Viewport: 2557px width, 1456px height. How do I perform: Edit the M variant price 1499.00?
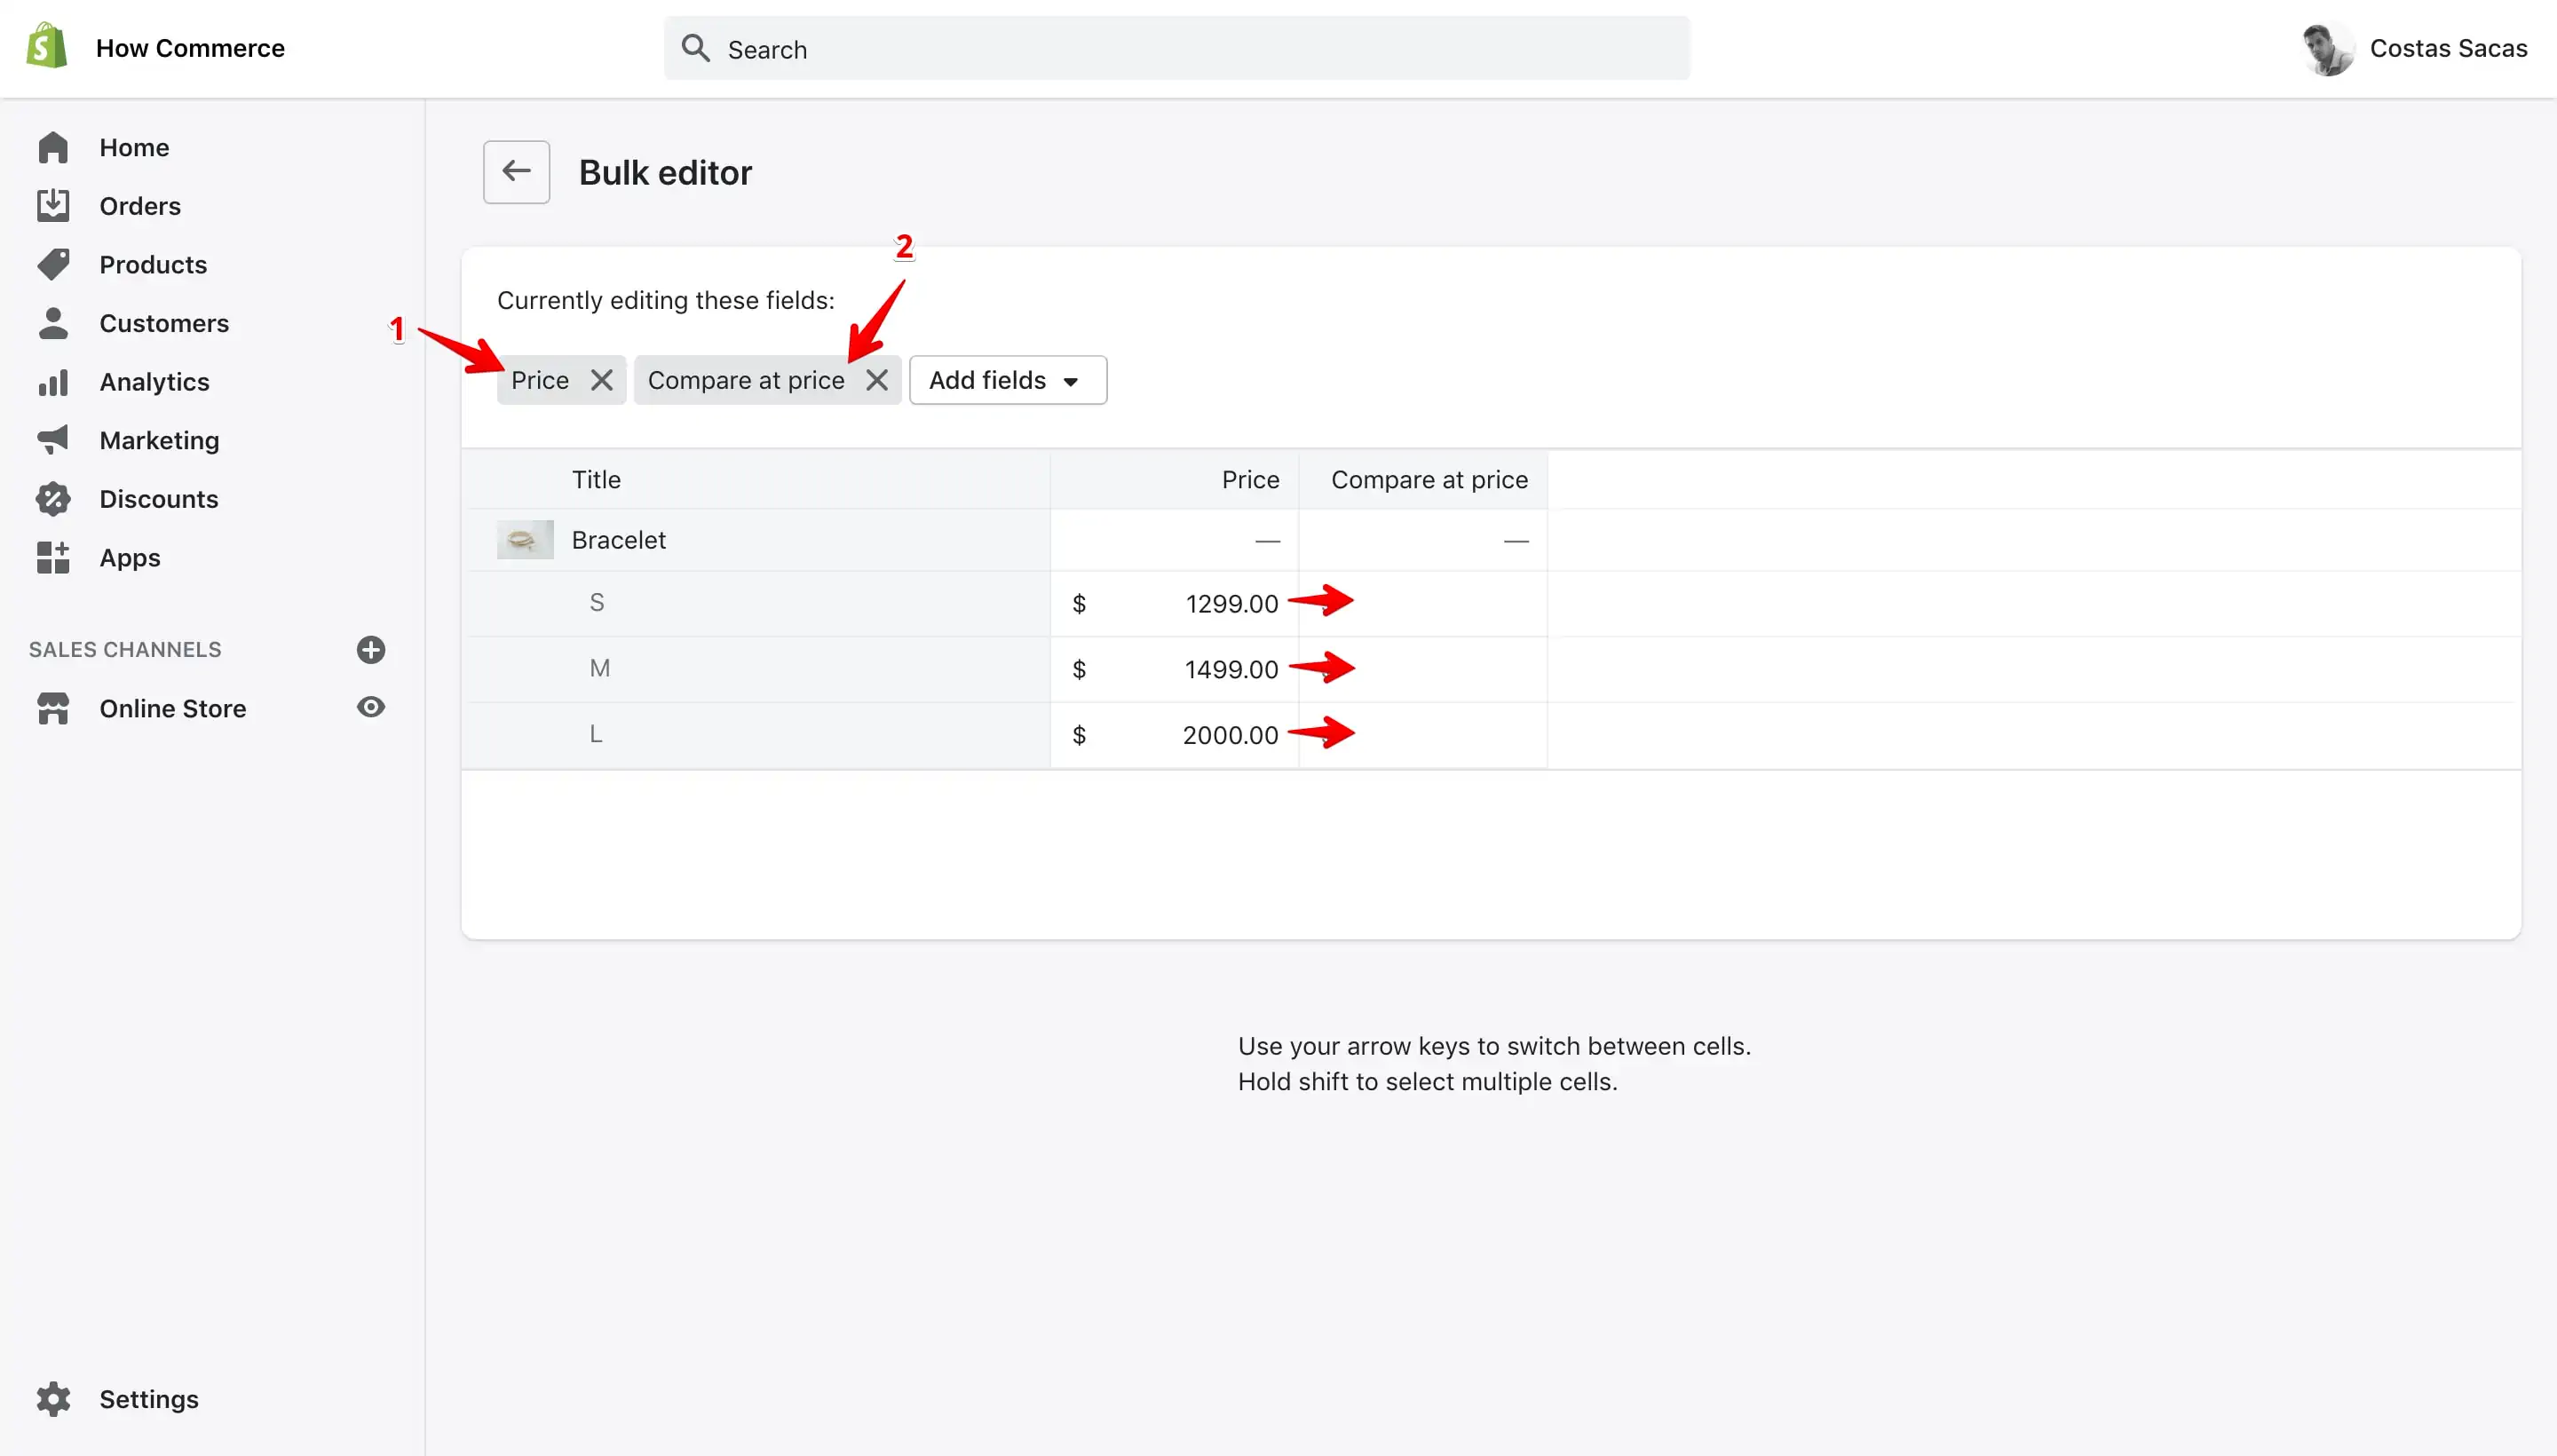coord(1174,669)
